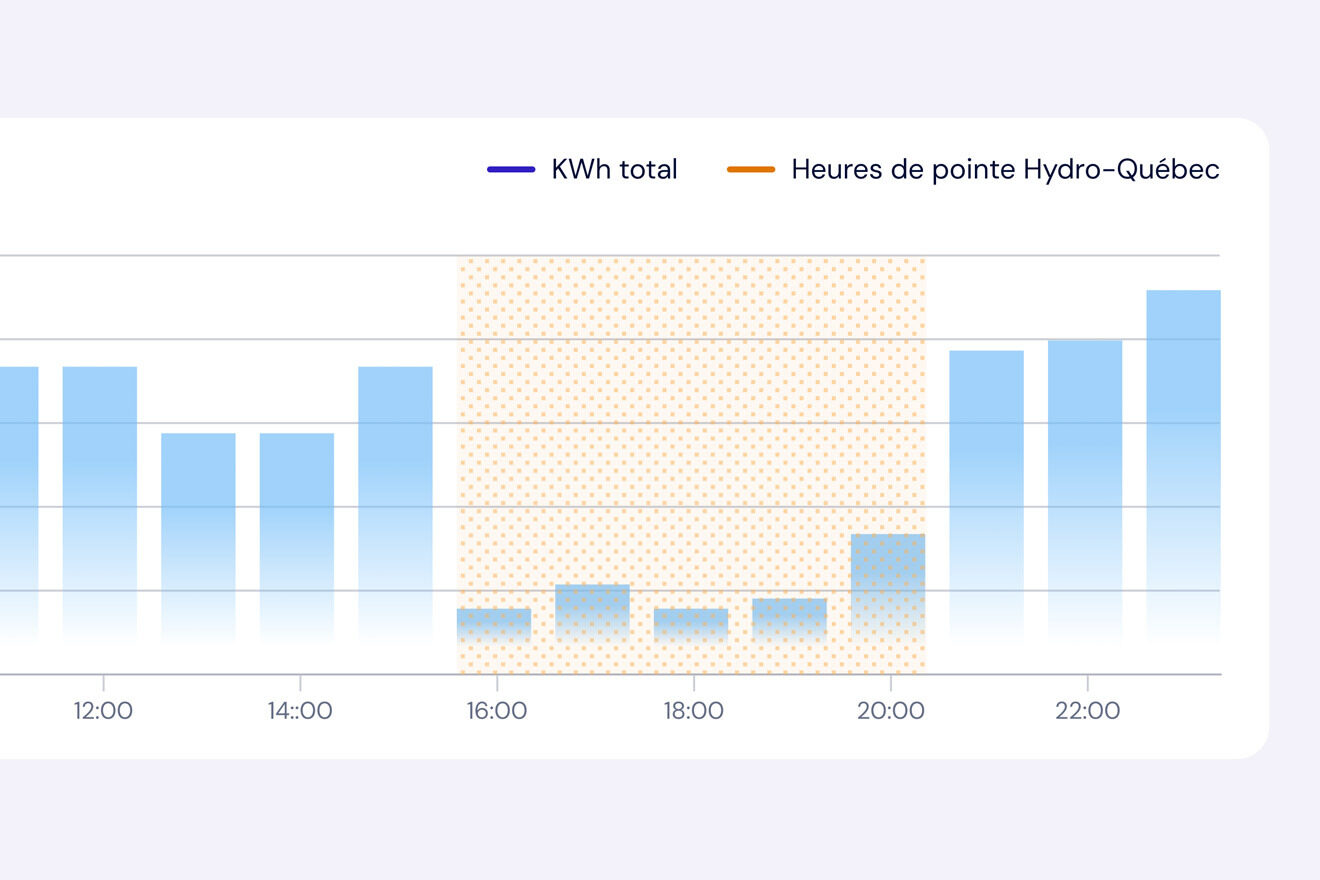1320x880 pixels.
Task: Click the 22:00 axis label
Action: point(1087,711)
